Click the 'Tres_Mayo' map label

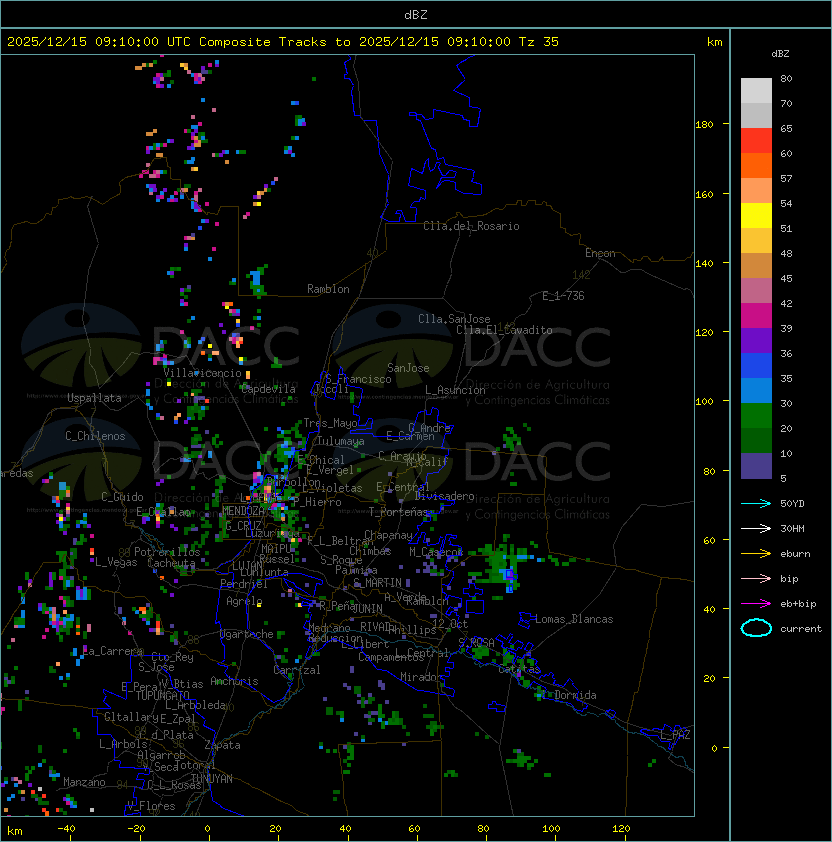[x=330, y=423]
